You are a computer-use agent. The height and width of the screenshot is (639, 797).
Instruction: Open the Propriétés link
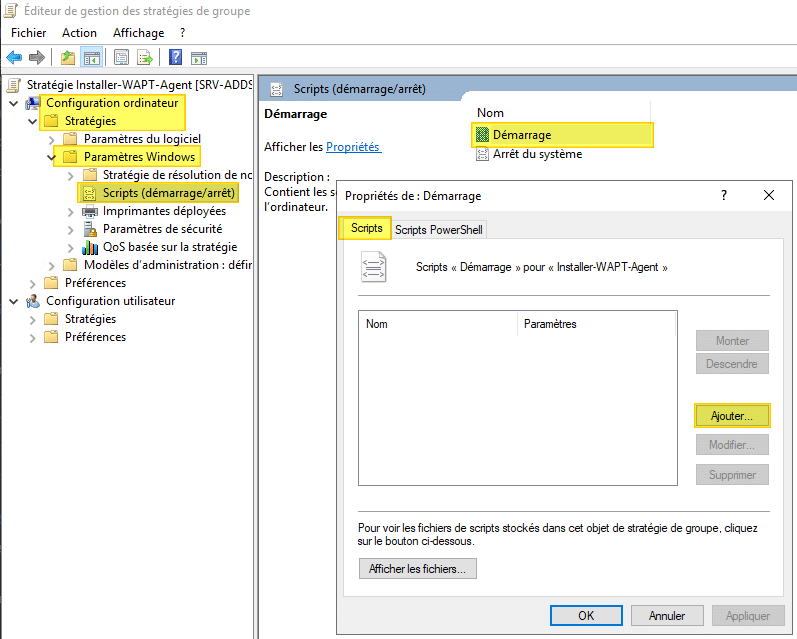353,147
